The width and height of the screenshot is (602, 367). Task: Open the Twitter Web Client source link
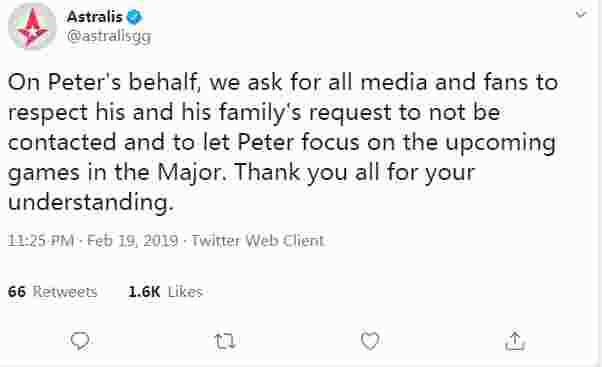(x=258, y=241)
